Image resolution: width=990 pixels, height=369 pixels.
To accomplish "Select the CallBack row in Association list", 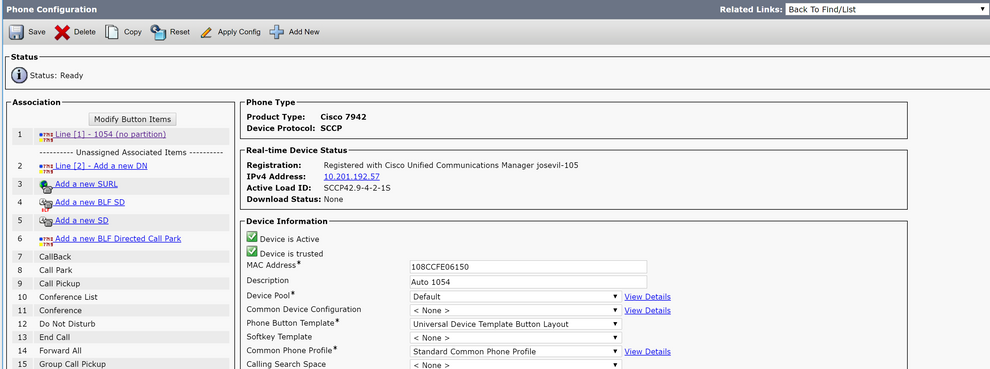I will pos(120,257).
